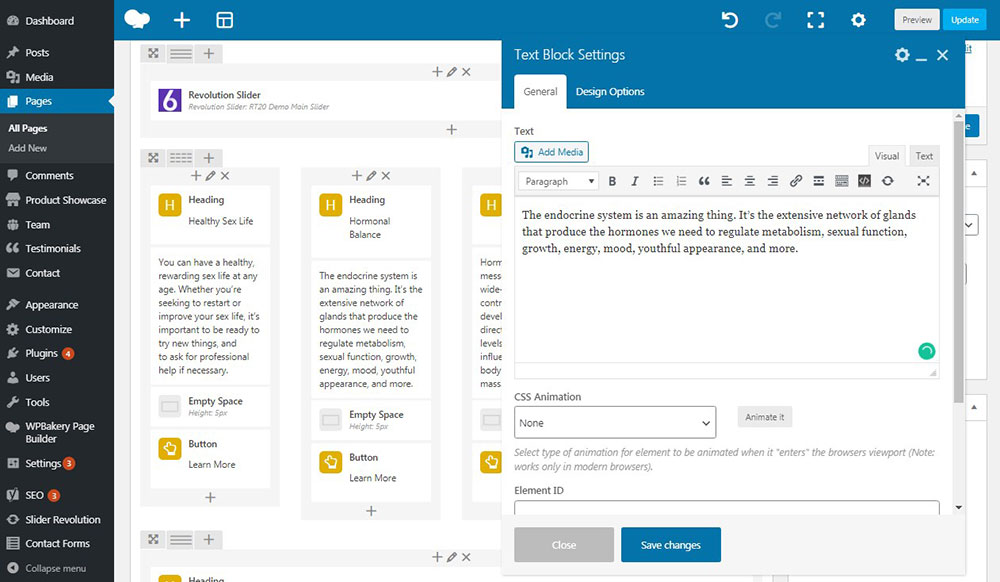Open the Text Block Settings gear dropdown
Screen dimensions: 1000x582
(x=902, y=56)
